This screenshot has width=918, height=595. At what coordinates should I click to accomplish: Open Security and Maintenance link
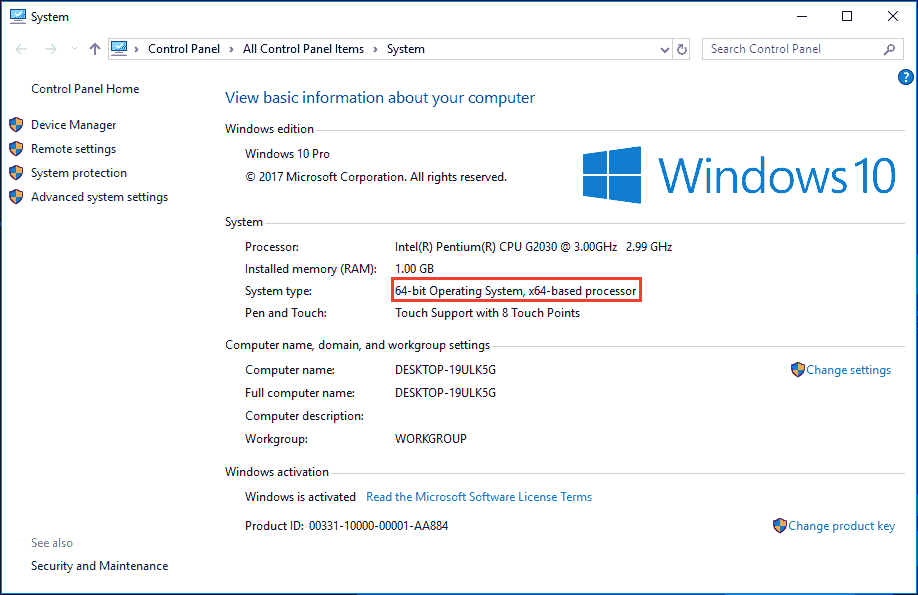tap(99, 566)
